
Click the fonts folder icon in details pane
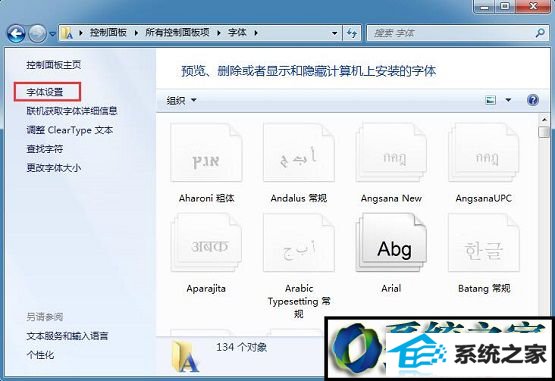[184, 356]
